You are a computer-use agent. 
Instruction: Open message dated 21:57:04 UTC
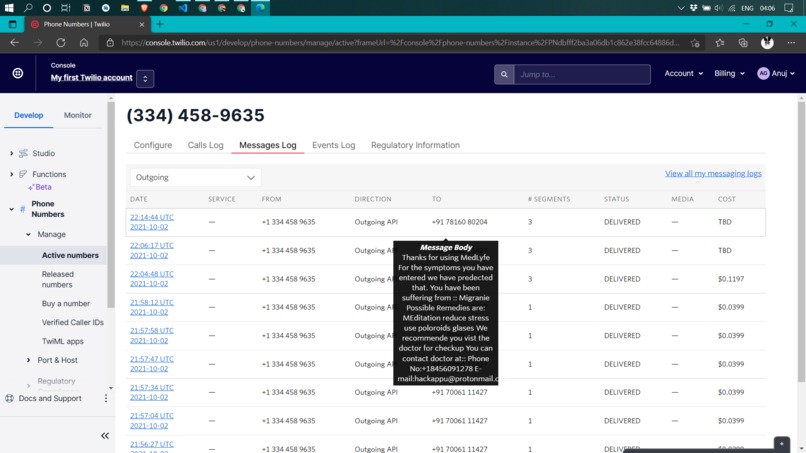(152, 421)
